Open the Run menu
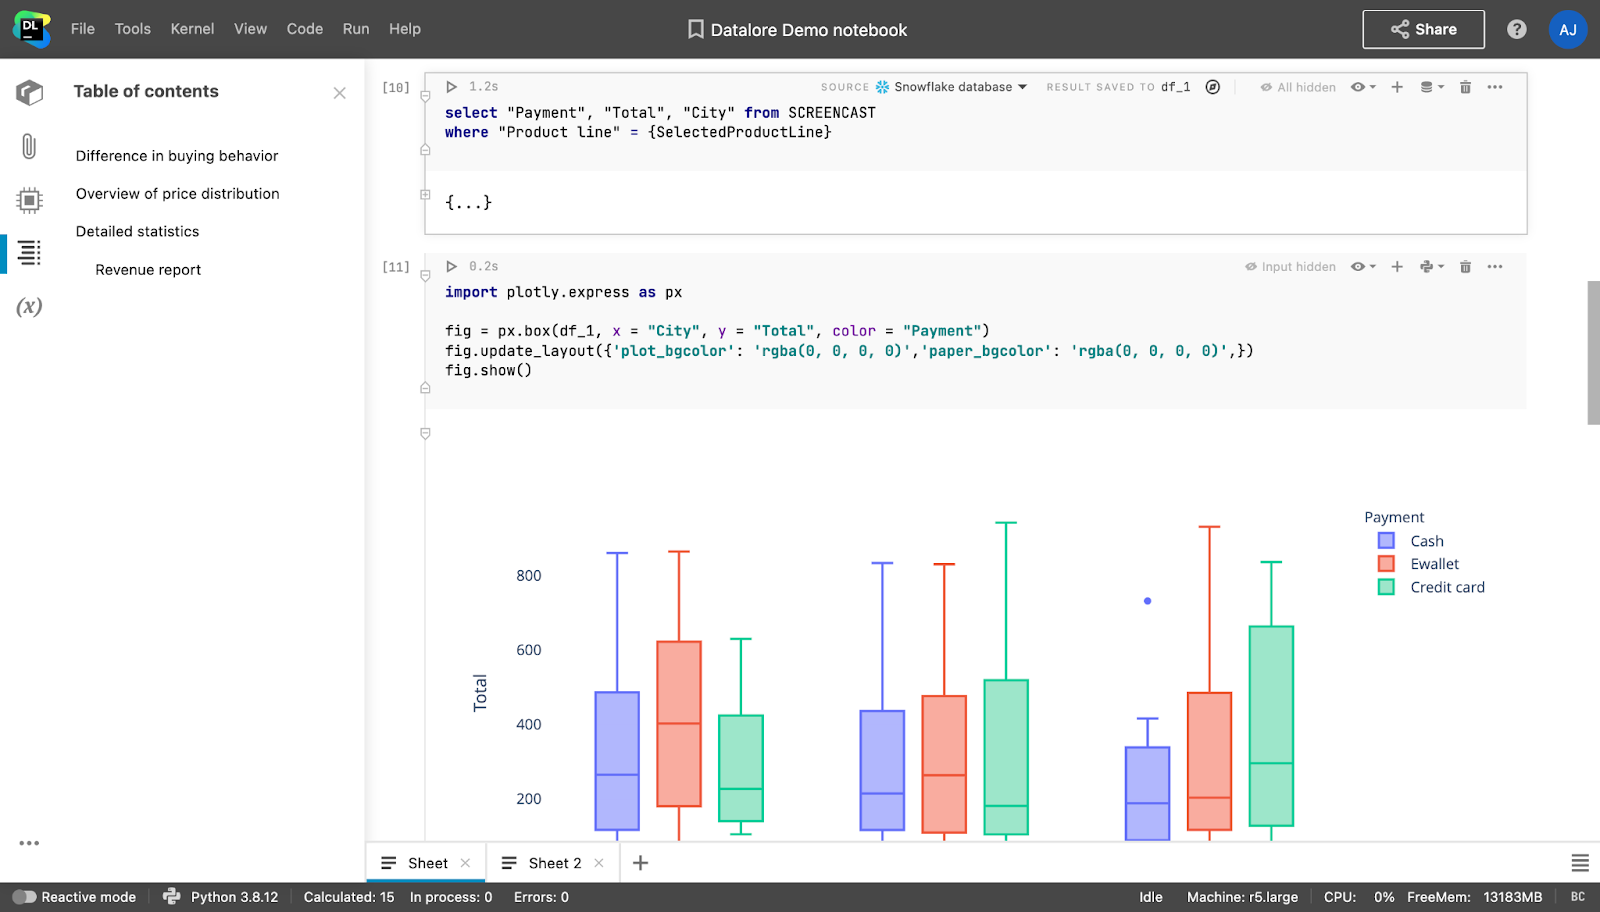Viewport: 1600px width, 912px height. 356,29
